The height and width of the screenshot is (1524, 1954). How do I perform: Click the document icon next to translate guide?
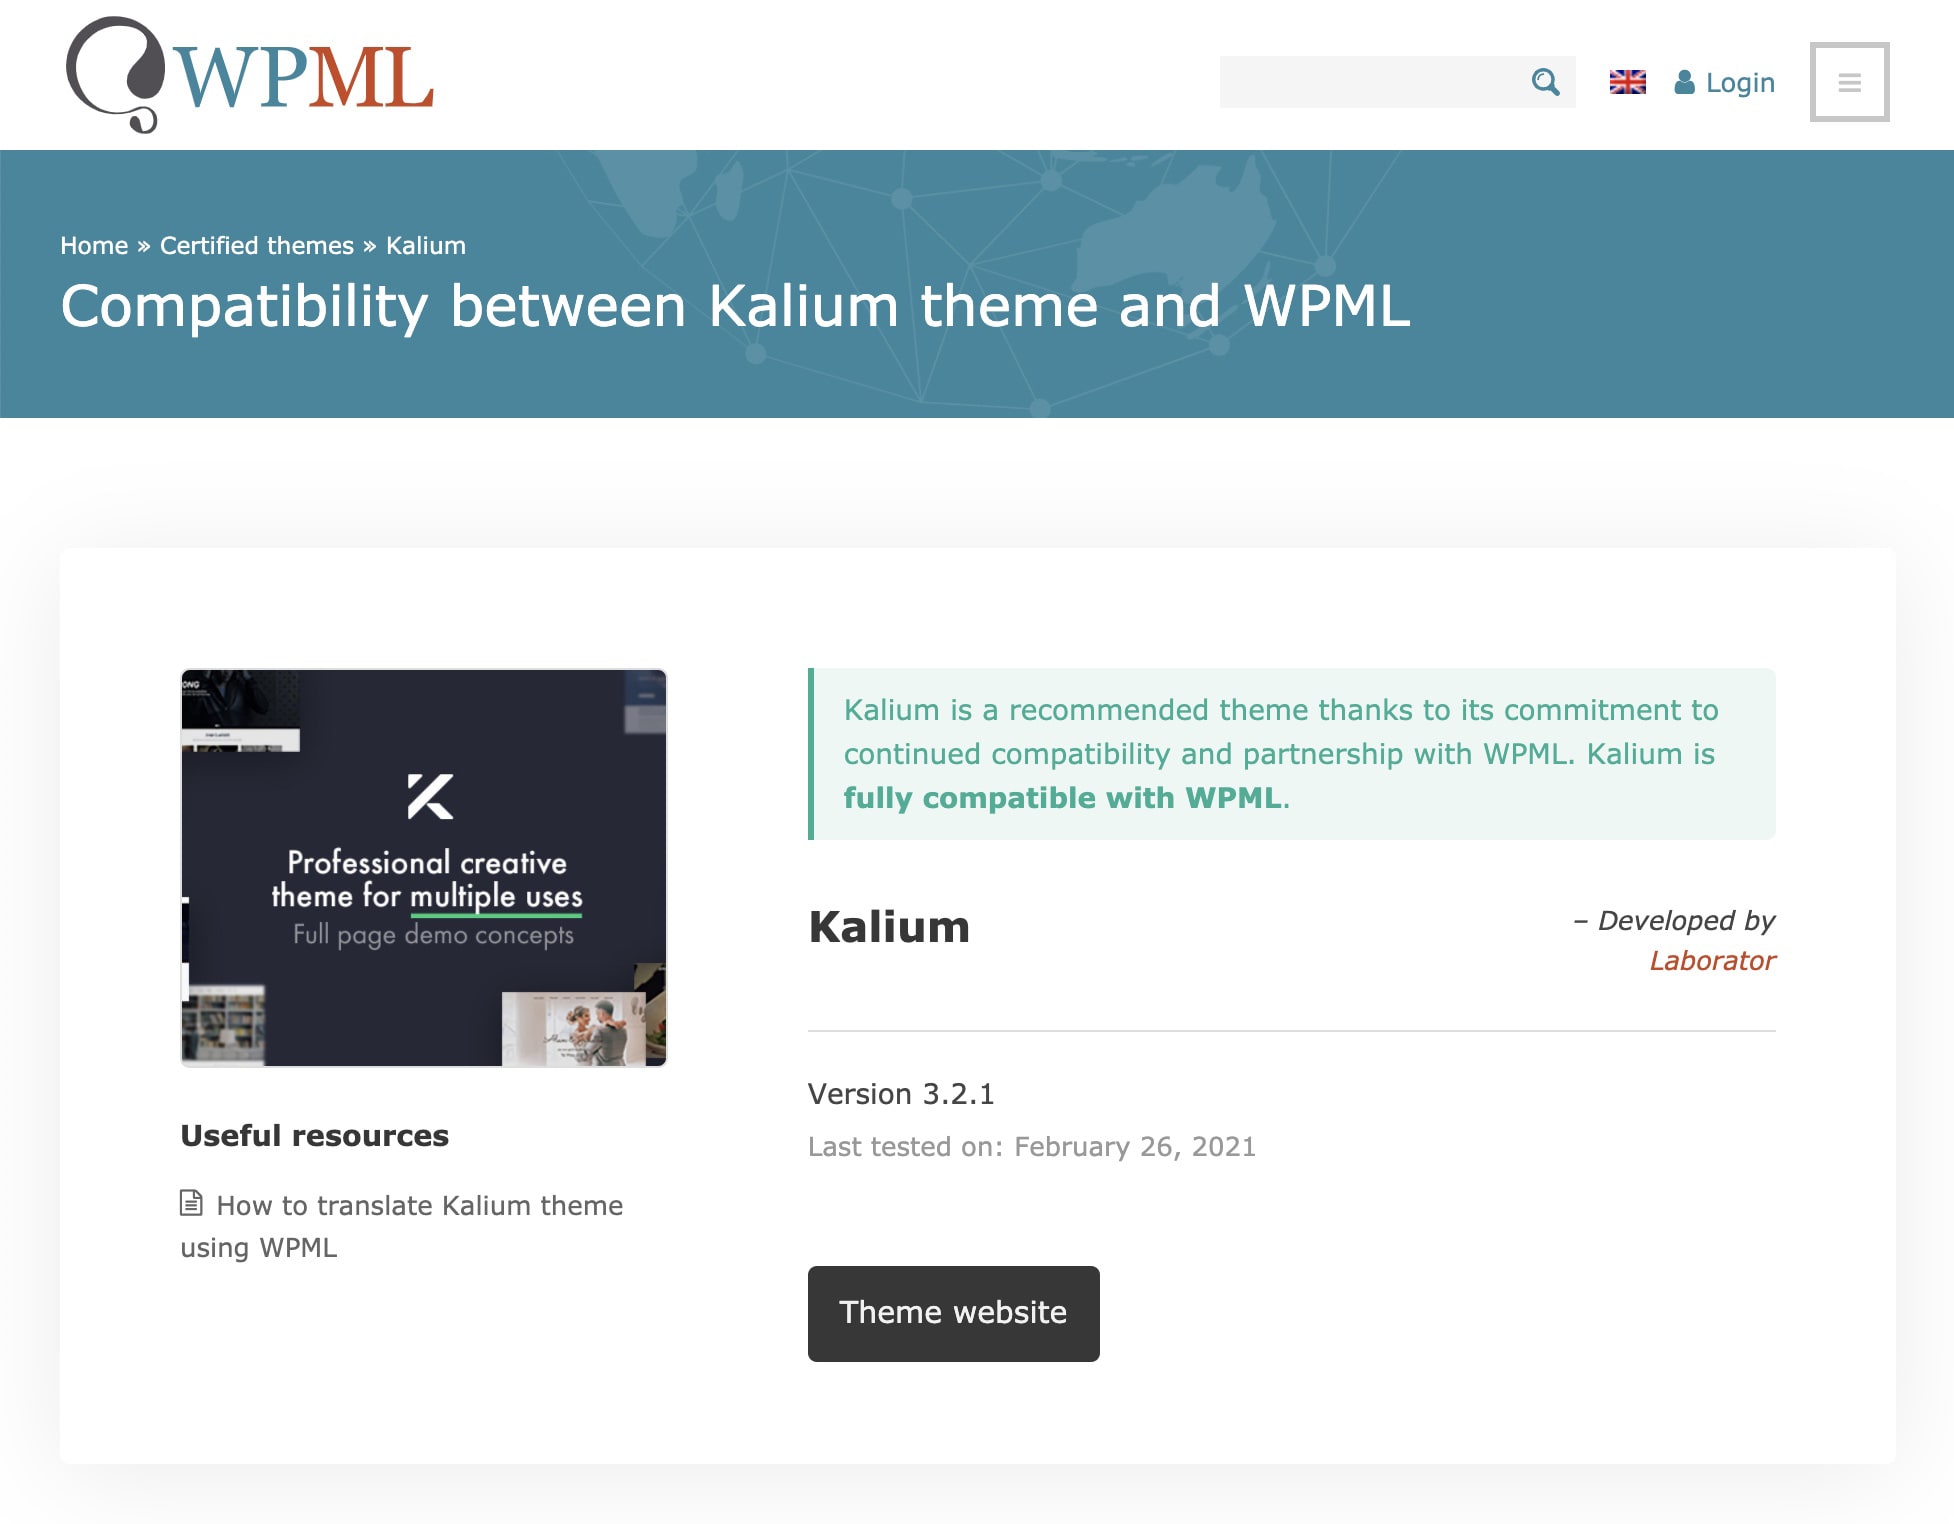coord(192,1204)
